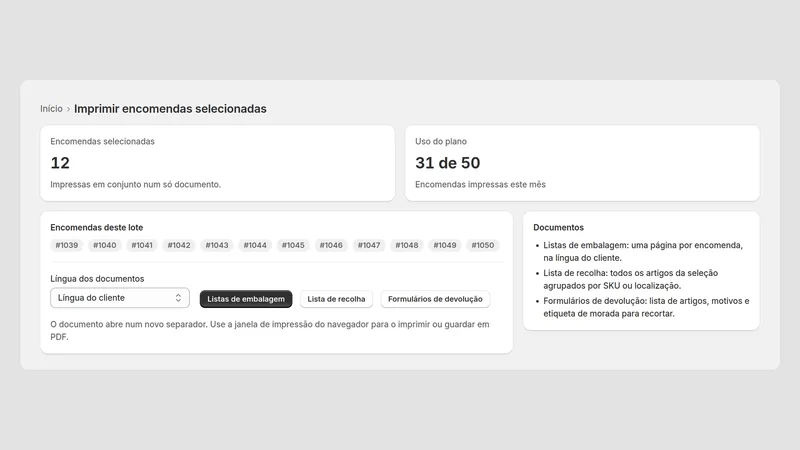Image resolution: width=800 pixels, height=450 pixels.
Task: Click the Encomendas impressas este mês text
Action: [481, 184]
